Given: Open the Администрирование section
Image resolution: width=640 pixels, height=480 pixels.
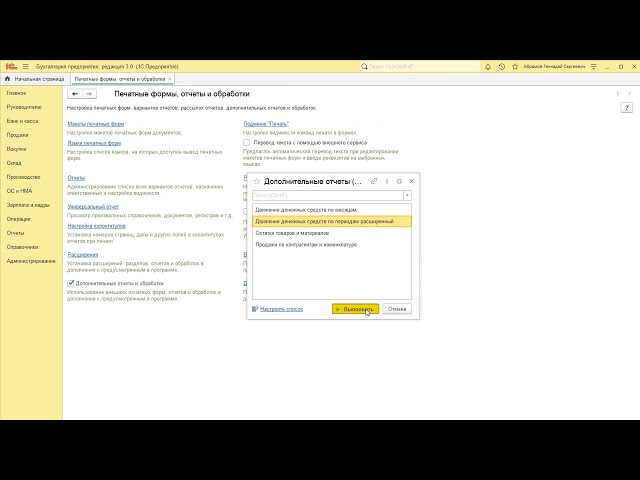Looking at the screenshot, I should [31, 261].
